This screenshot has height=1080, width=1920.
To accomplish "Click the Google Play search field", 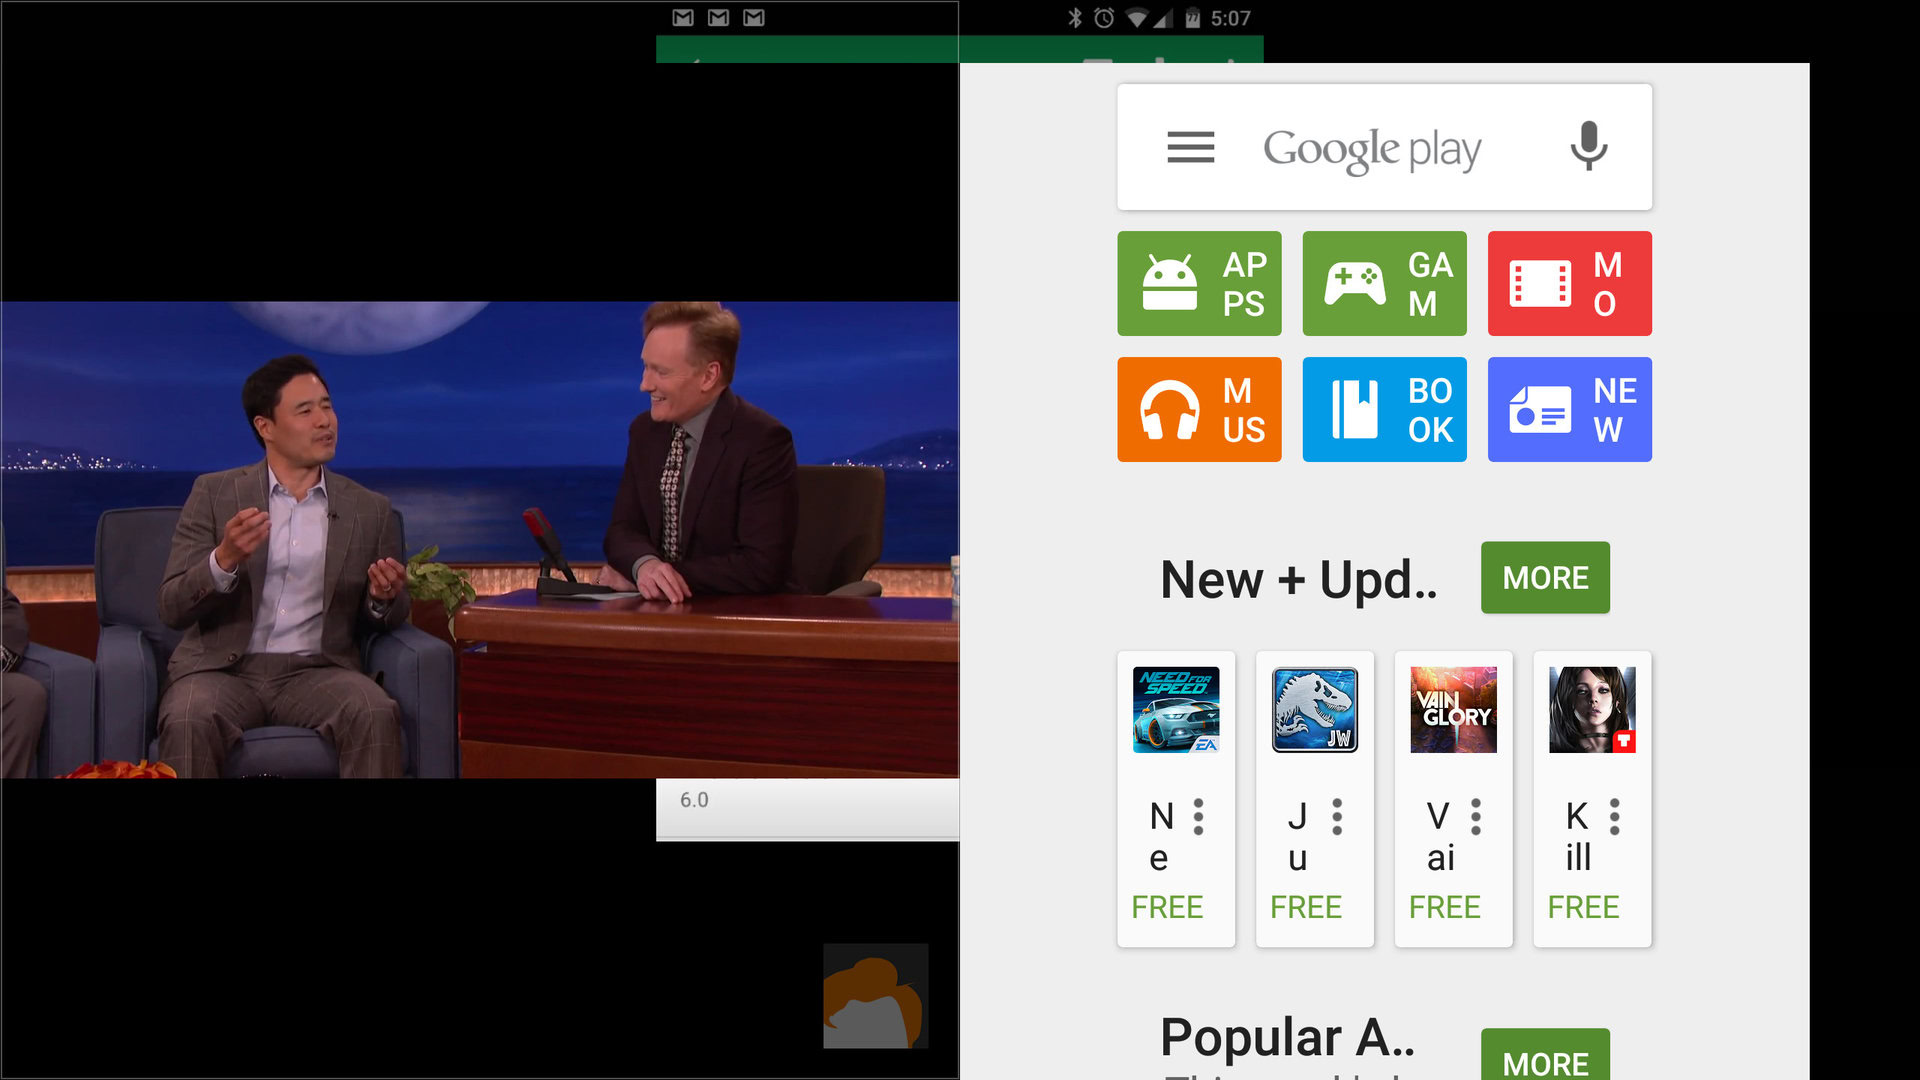I will tap(1372, 148).
